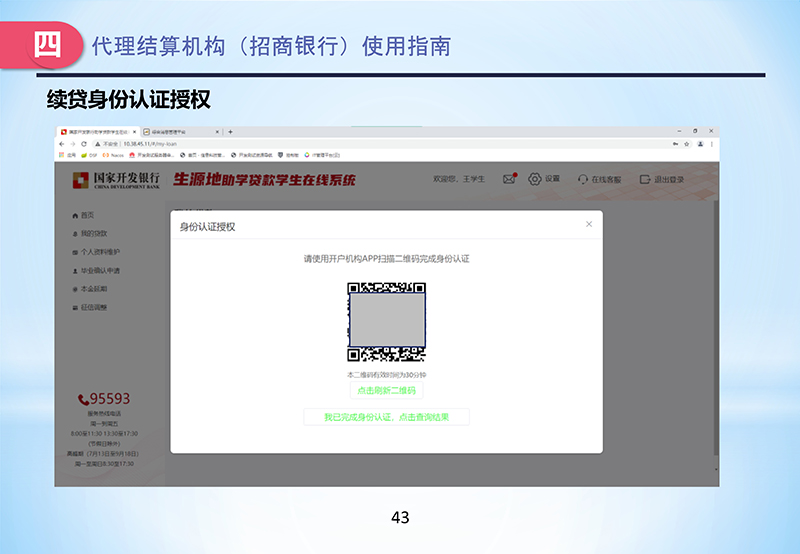Select the first browser tab with the red favicon
Image resolution: width=800 pixels, height=554 pixels.
(97, 132)
